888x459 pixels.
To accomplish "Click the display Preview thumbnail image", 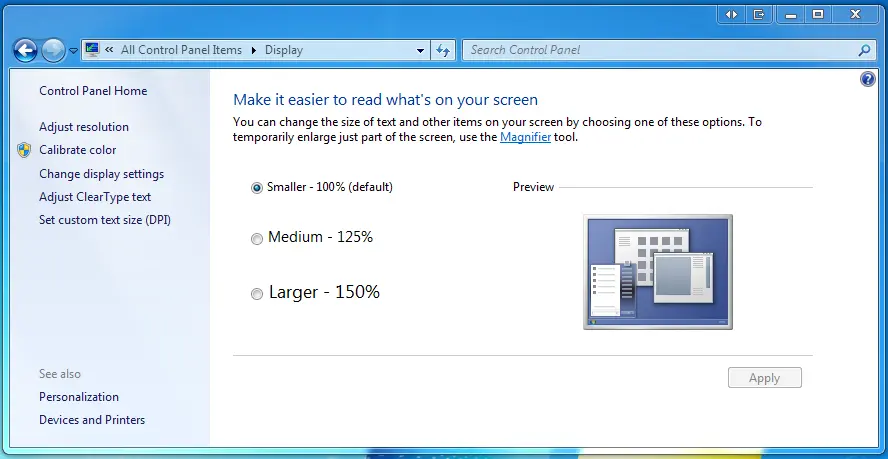I will coord(657,271).
